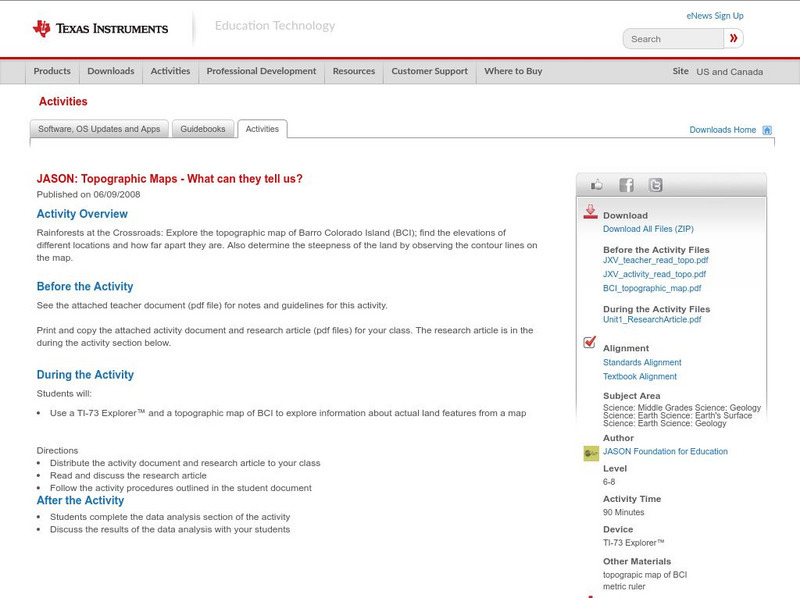
Task: Click the Other Materials label
Action: tap(637, 561)
